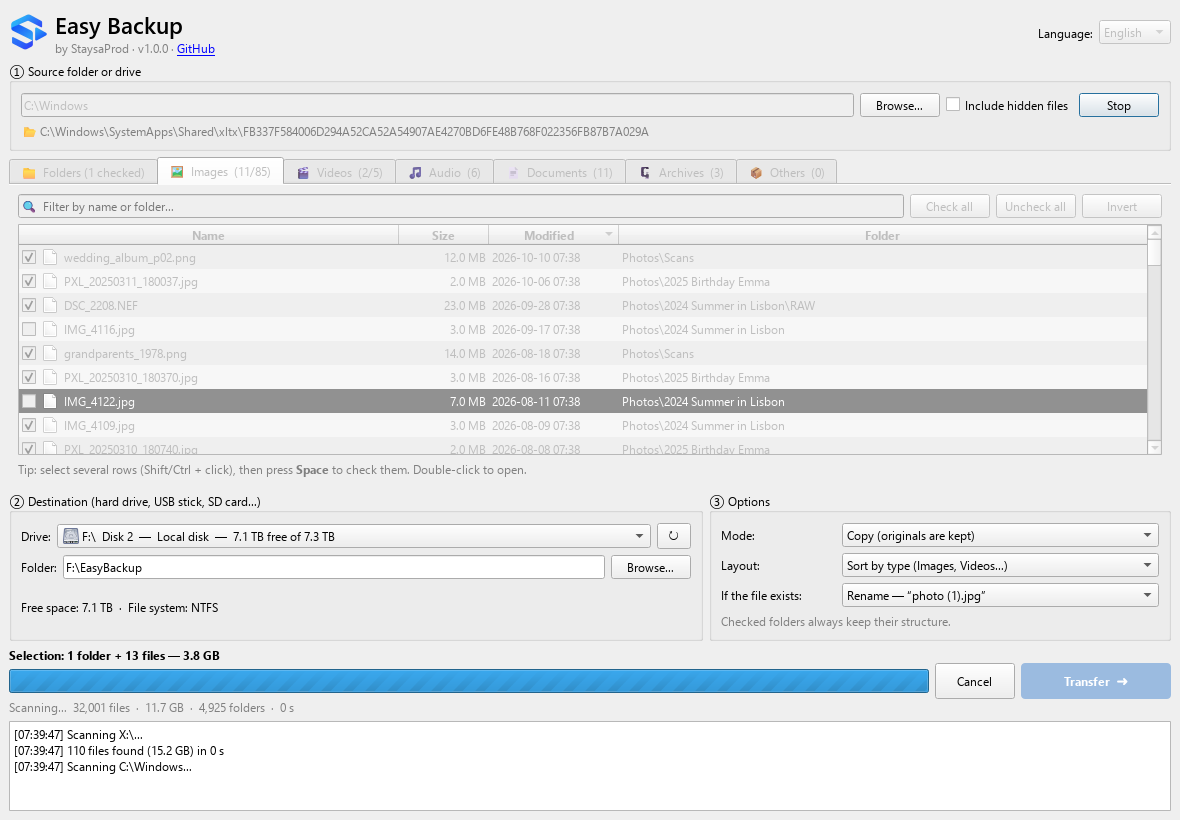Uncheck PXL_20250310_180370.jpg
The height and width of the screenshot is (820, 1180).
point(29,378)
